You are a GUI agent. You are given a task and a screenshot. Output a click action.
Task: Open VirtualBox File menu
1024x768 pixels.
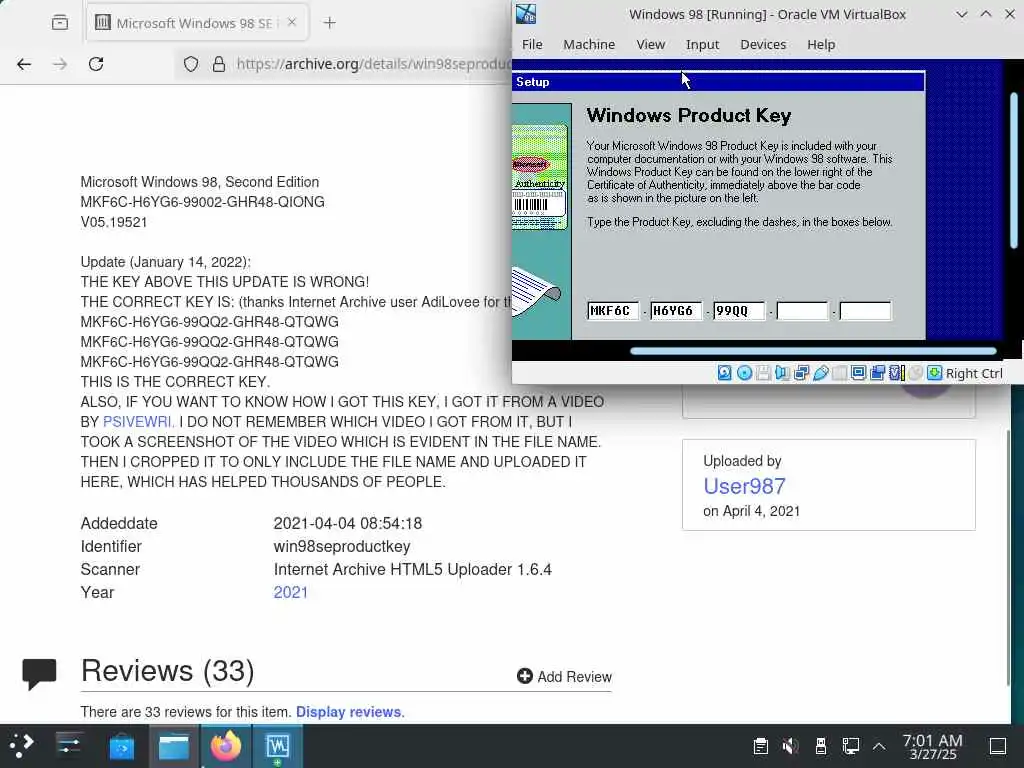532,44
